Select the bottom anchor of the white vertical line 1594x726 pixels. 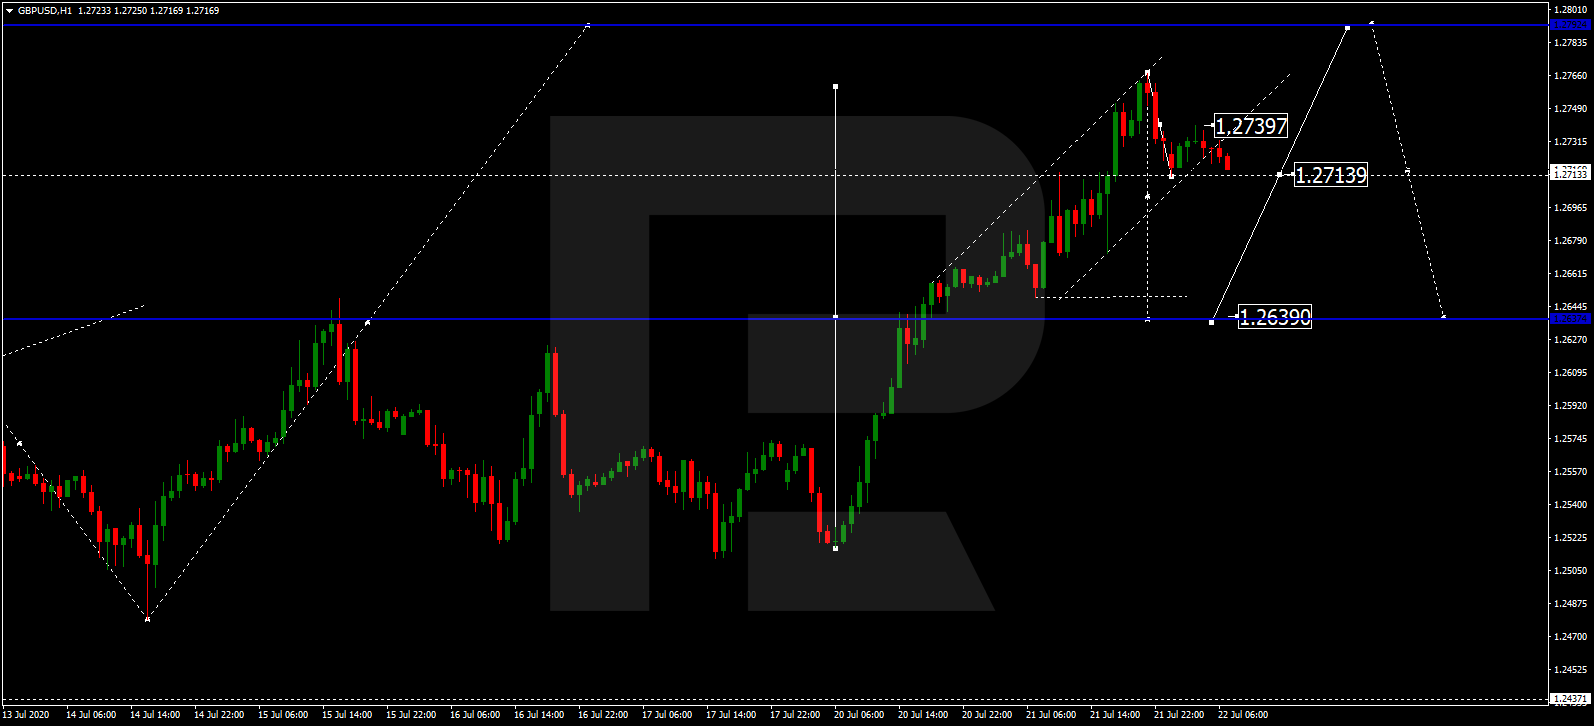click(x=835, y=548)
